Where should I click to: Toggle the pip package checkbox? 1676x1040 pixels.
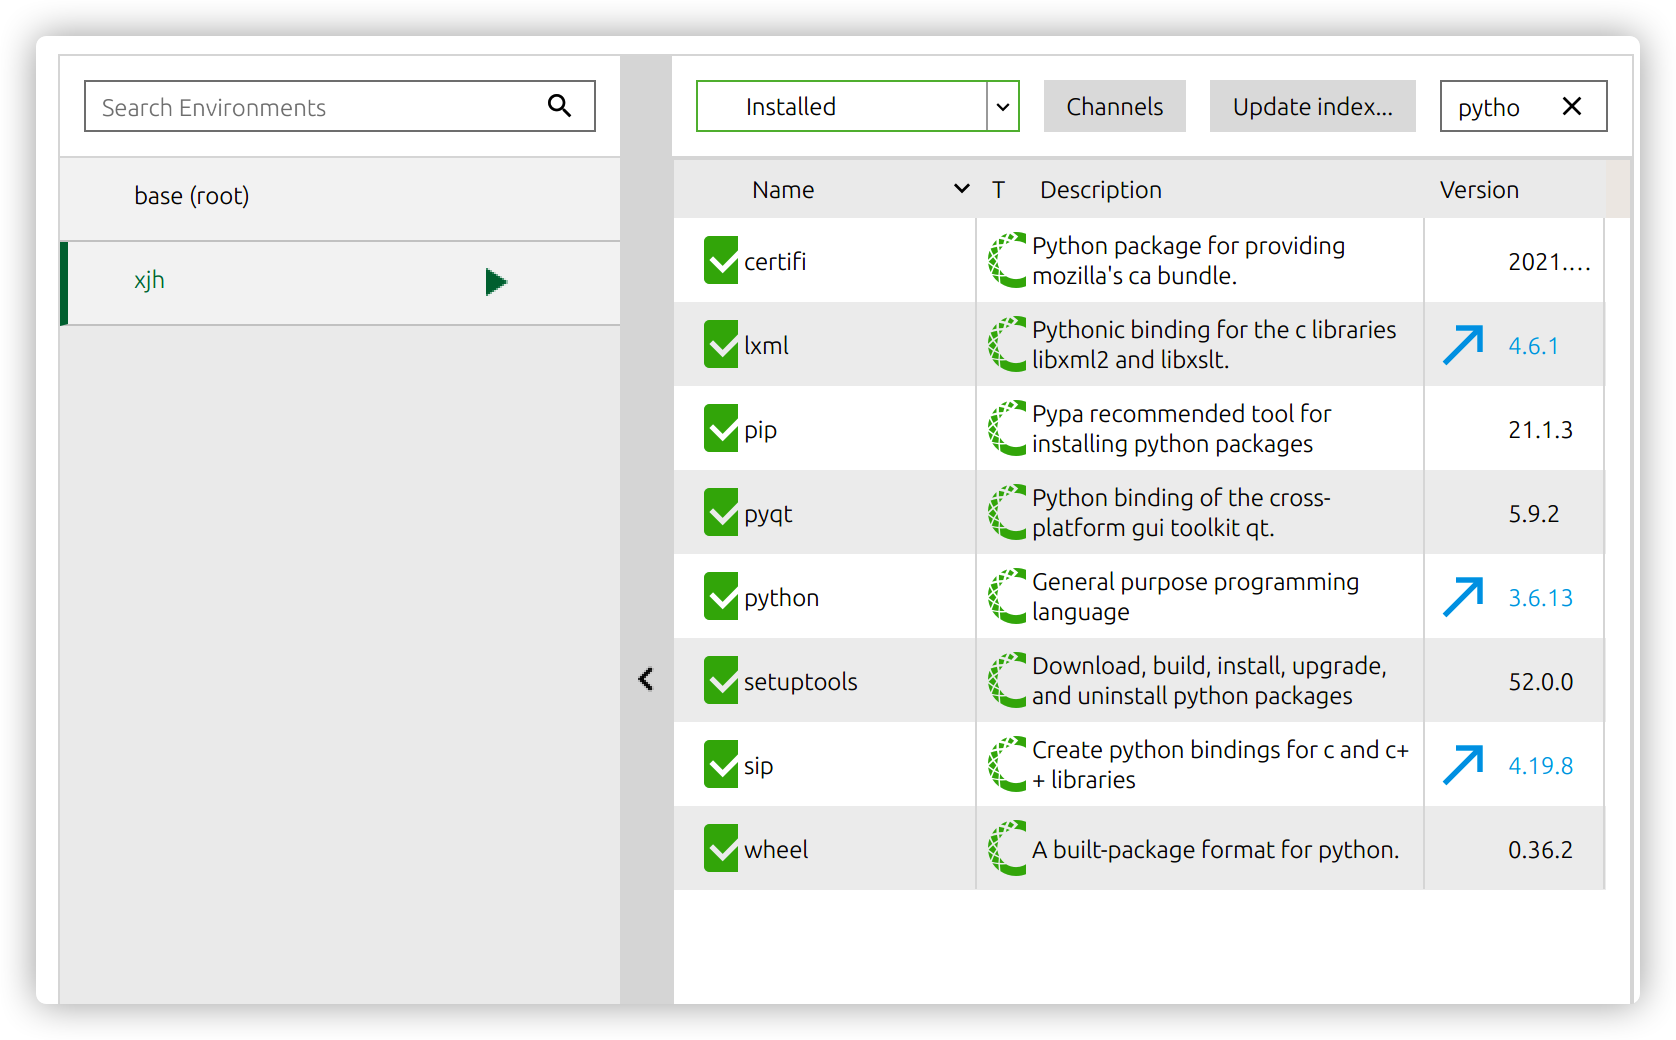coord(721,428)
